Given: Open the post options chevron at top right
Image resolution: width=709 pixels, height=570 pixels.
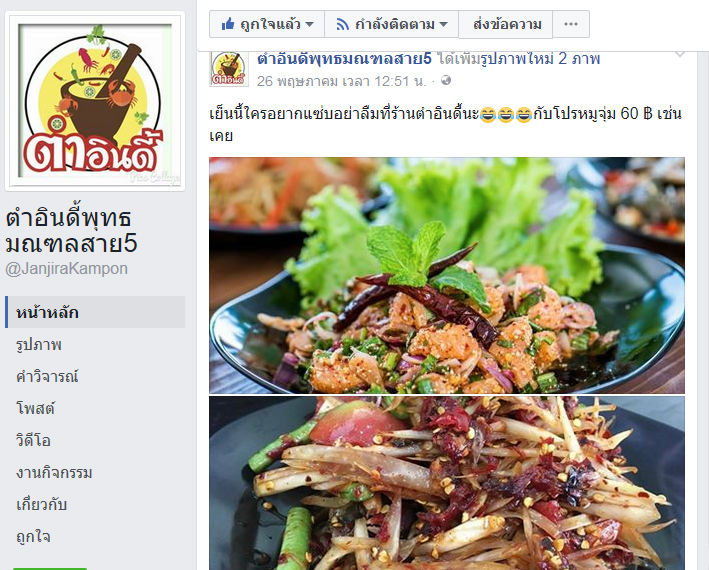Looking at the screenshot, I should click(680, 55).
